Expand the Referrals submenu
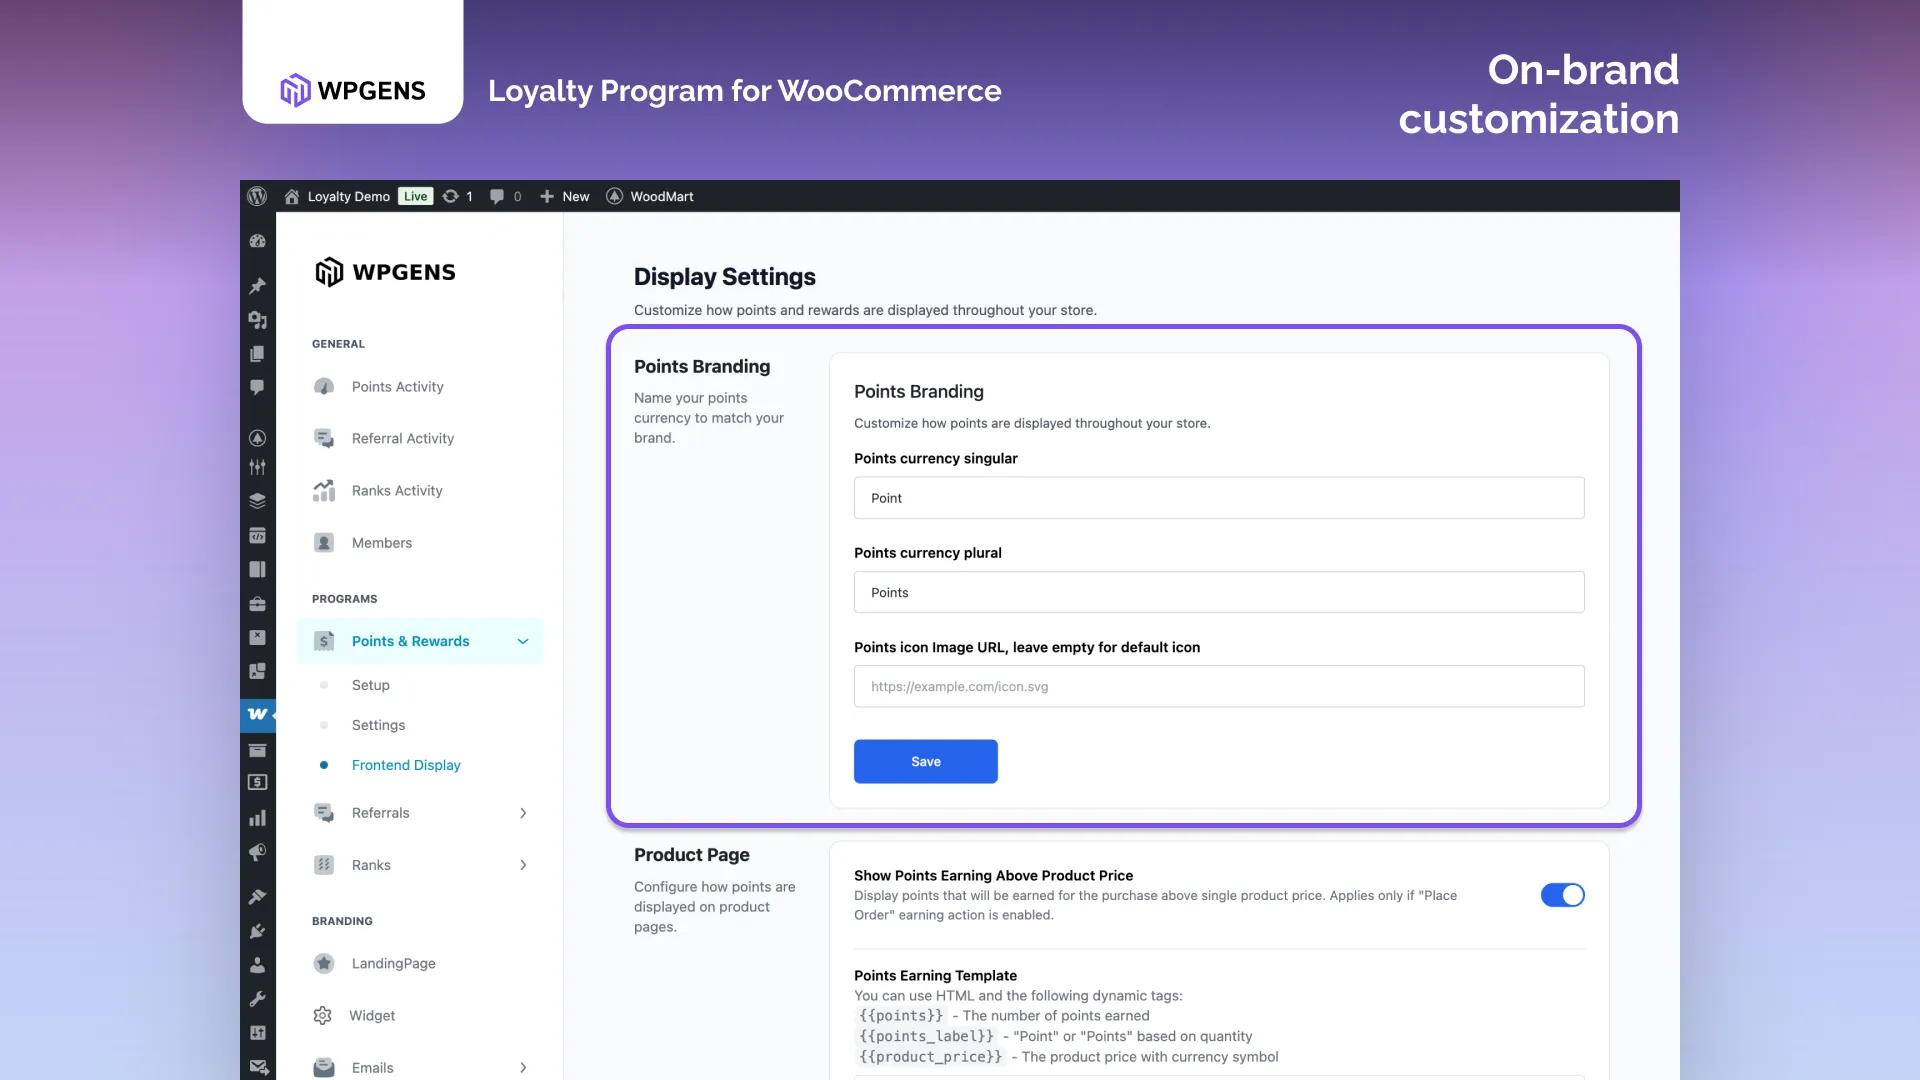 (523, 813)
